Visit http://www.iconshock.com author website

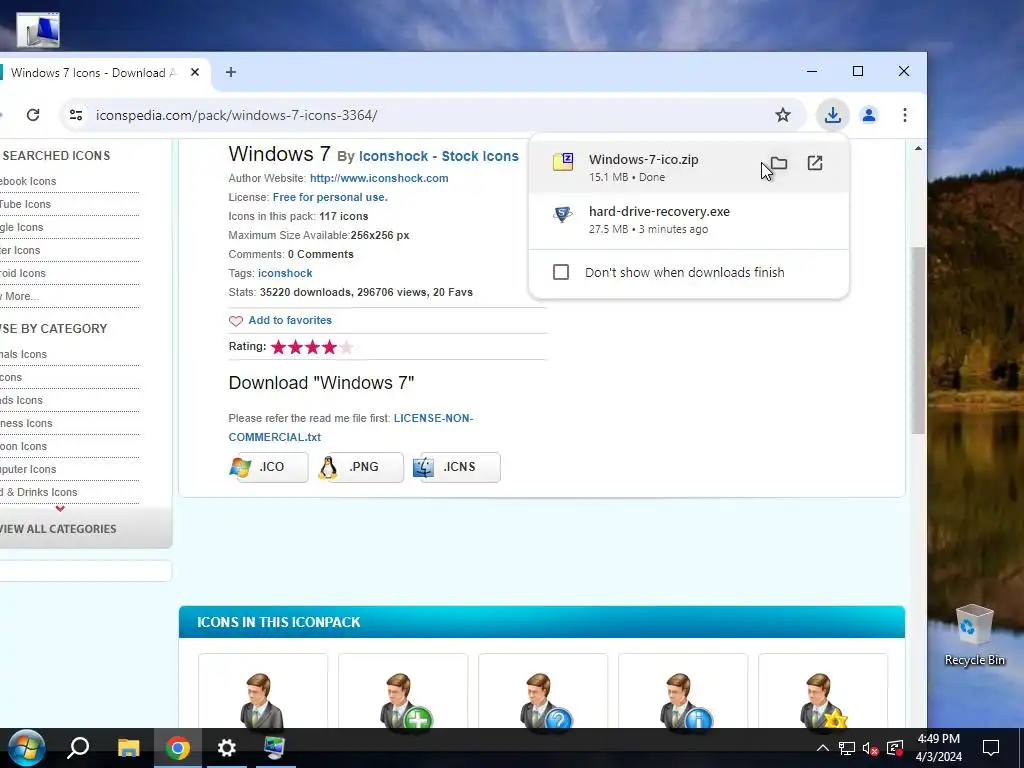379,178
